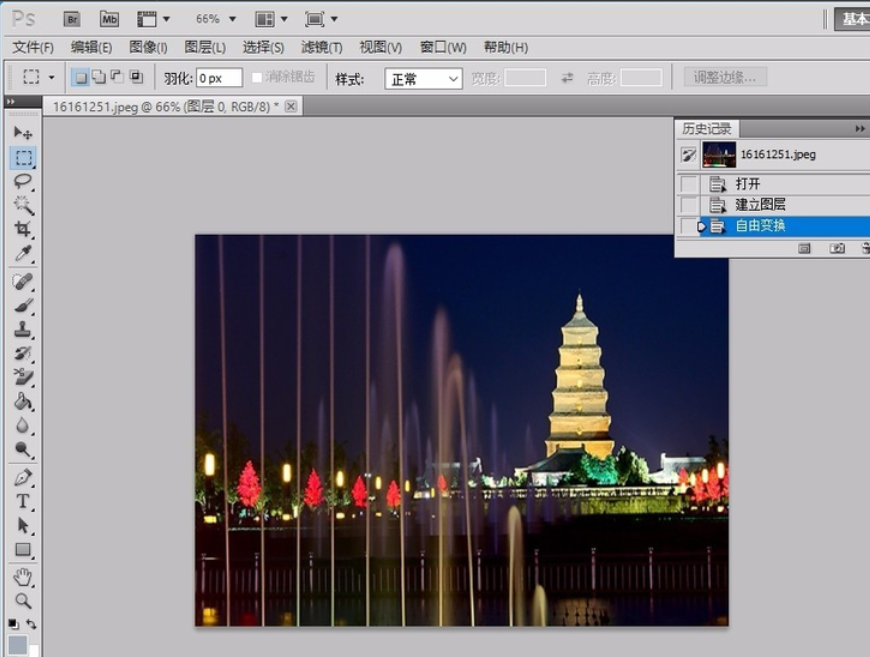870x657 pixels.
Task: Close the 16161251.jpeg document tab
Action: pyautogui.click(x=291, y=106)
